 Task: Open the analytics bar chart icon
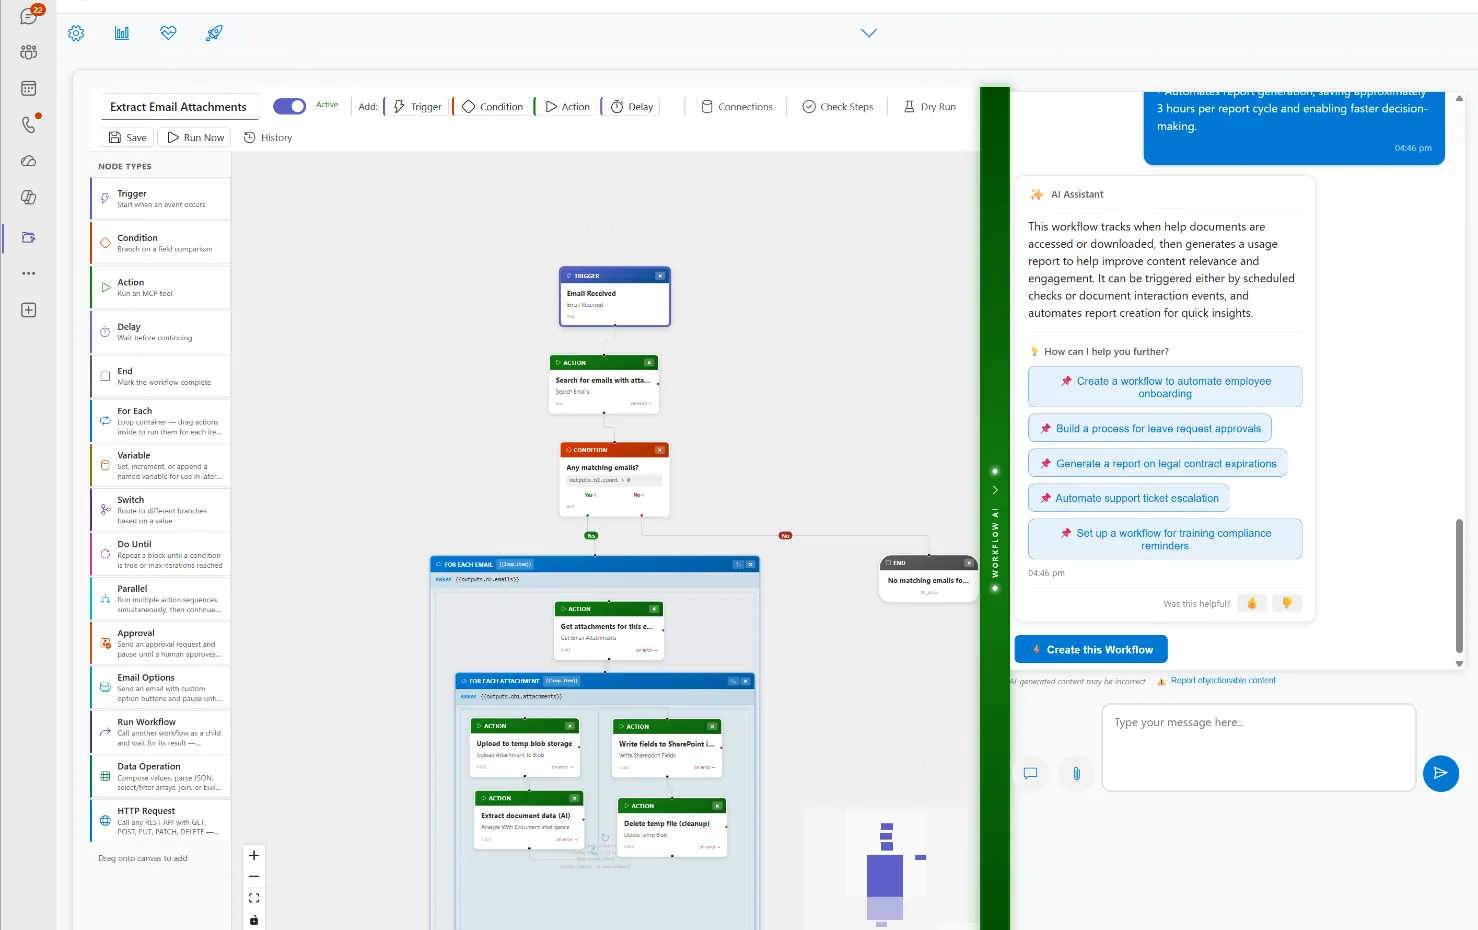pyautogui.click(x=122, y=33)
